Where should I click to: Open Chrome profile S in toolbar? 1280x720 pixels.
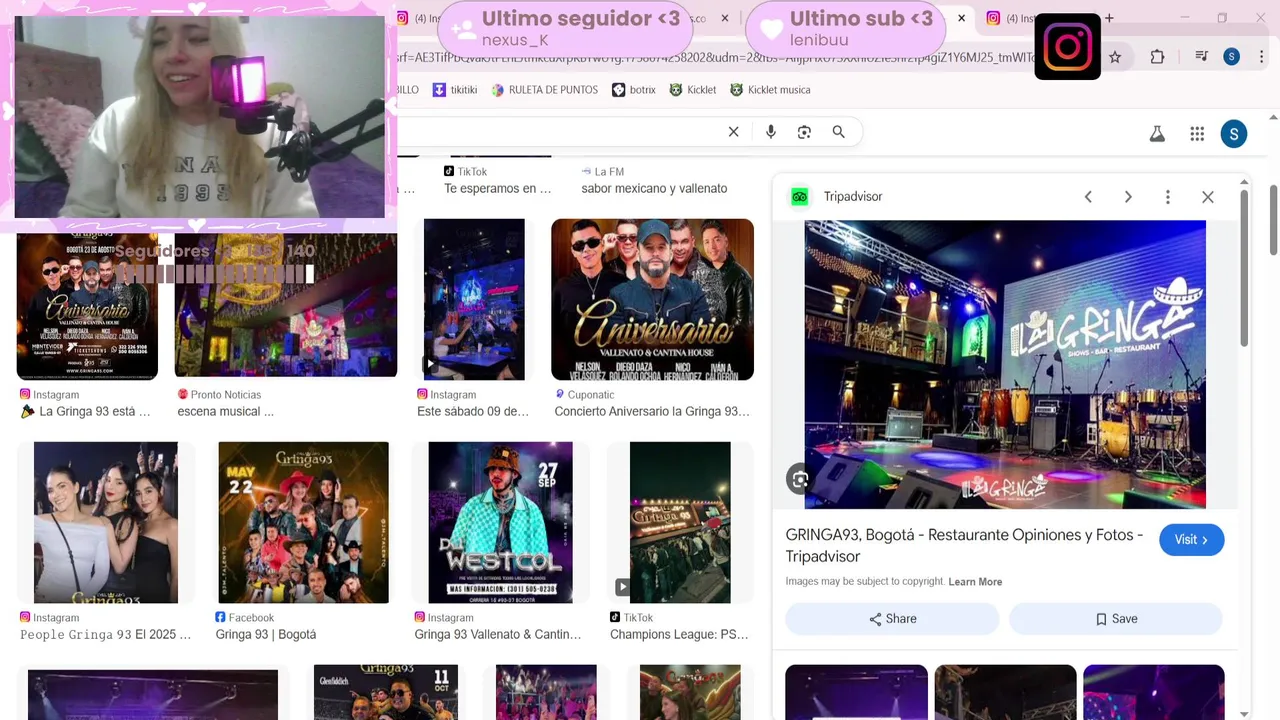tap(1231, 57)
